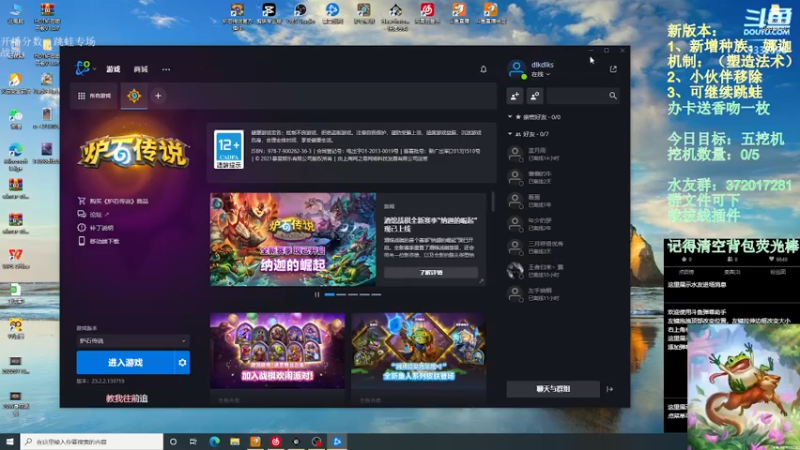Open Task View on the taskbar

[193, 441]
